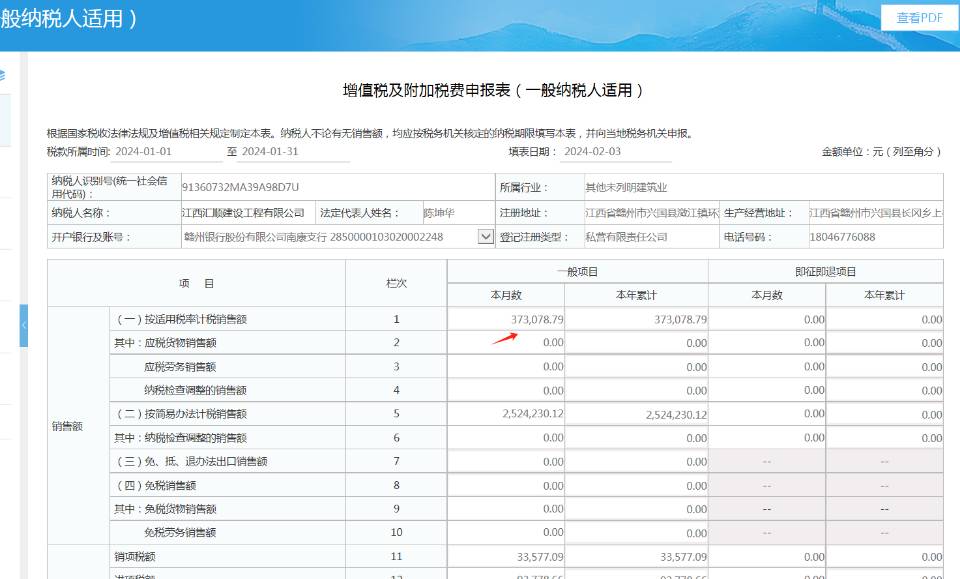Click the 电话号码 field 18046776088
The height and width of the screenshot is (579, 960).
click(x=873, y=237)
